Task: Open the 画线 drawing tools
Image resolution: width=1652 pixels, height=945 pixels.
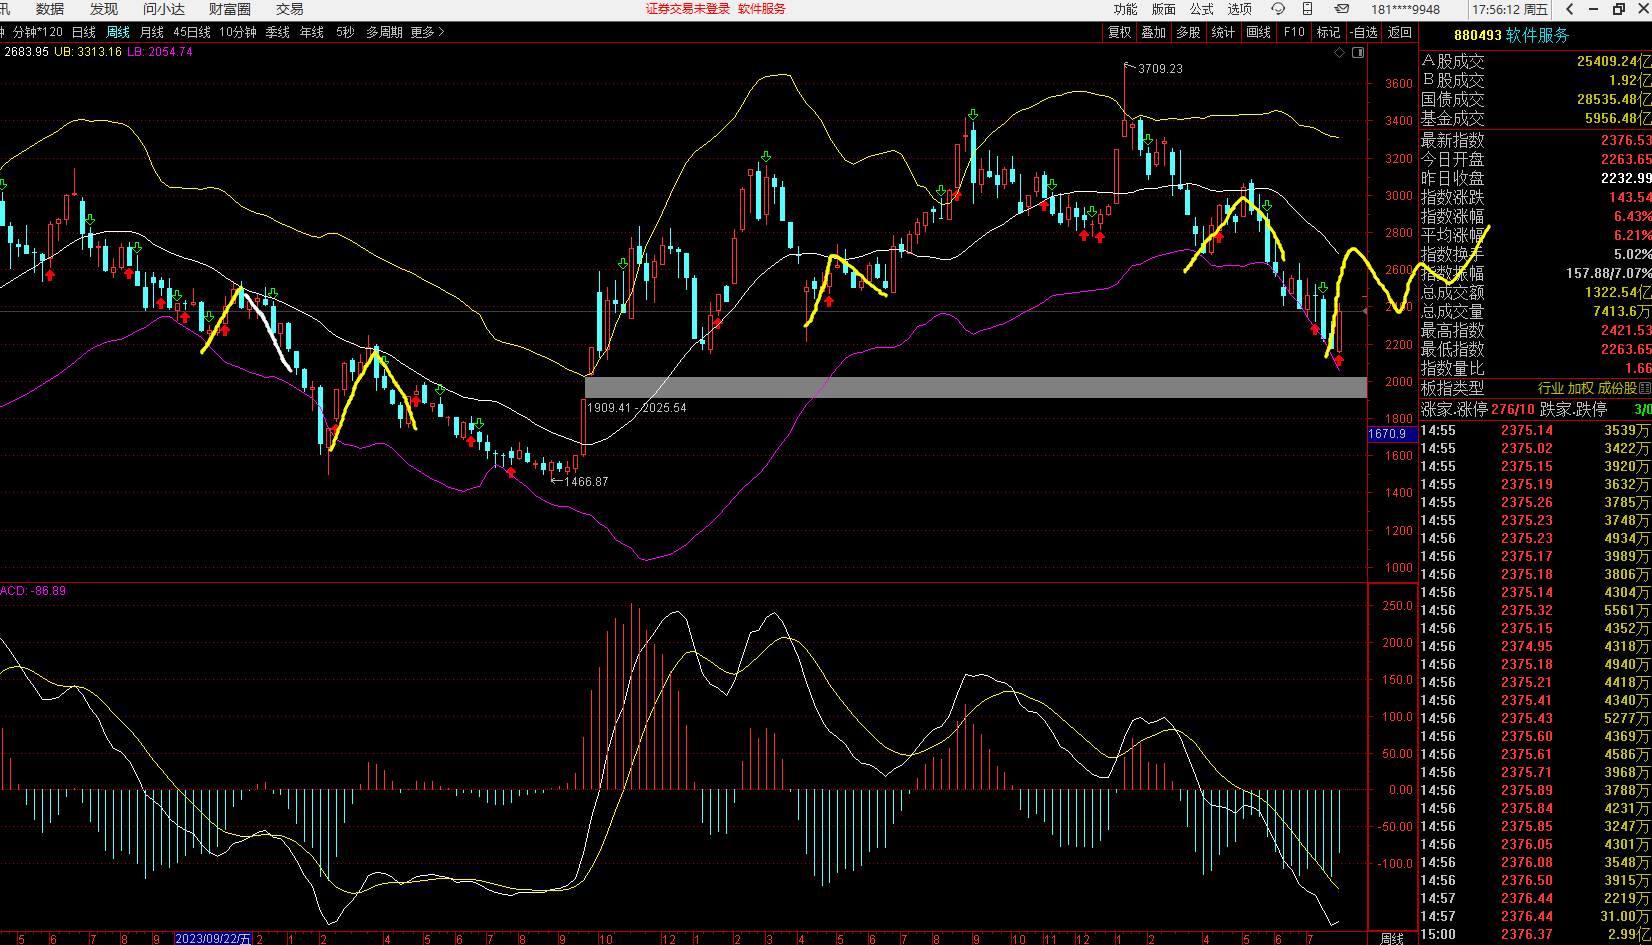Action: (x=1258, y=32)
